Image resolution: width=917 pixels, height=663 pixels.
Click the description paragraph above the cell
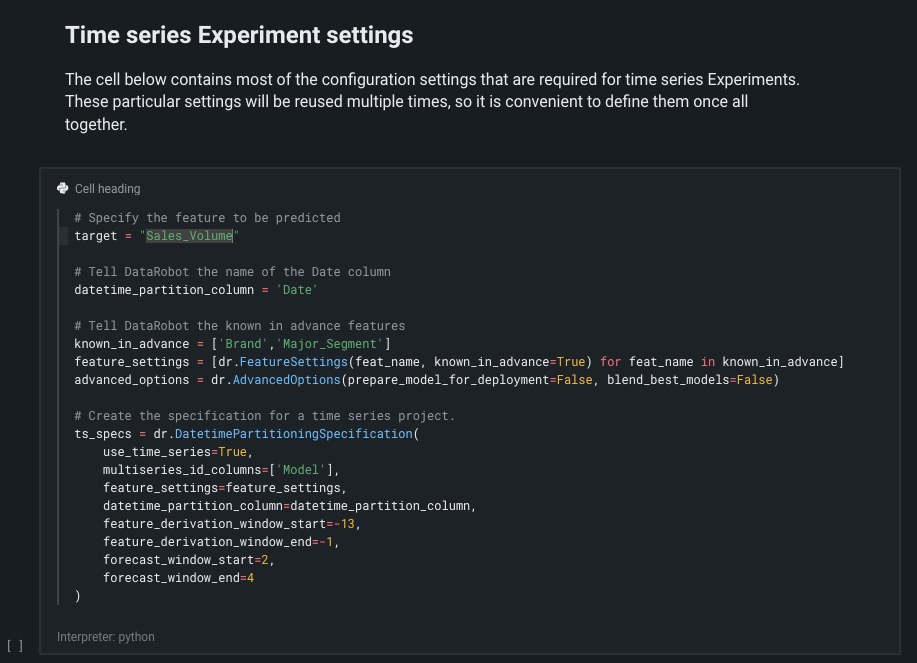tap(430, 102)
